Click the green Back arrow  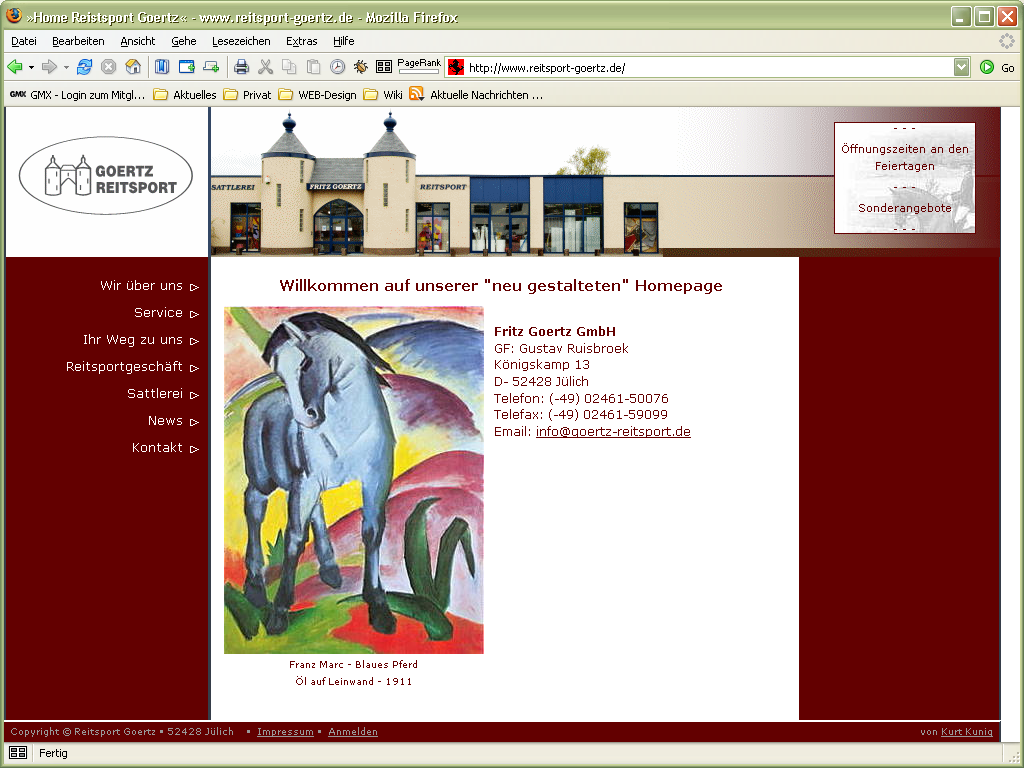14,67
